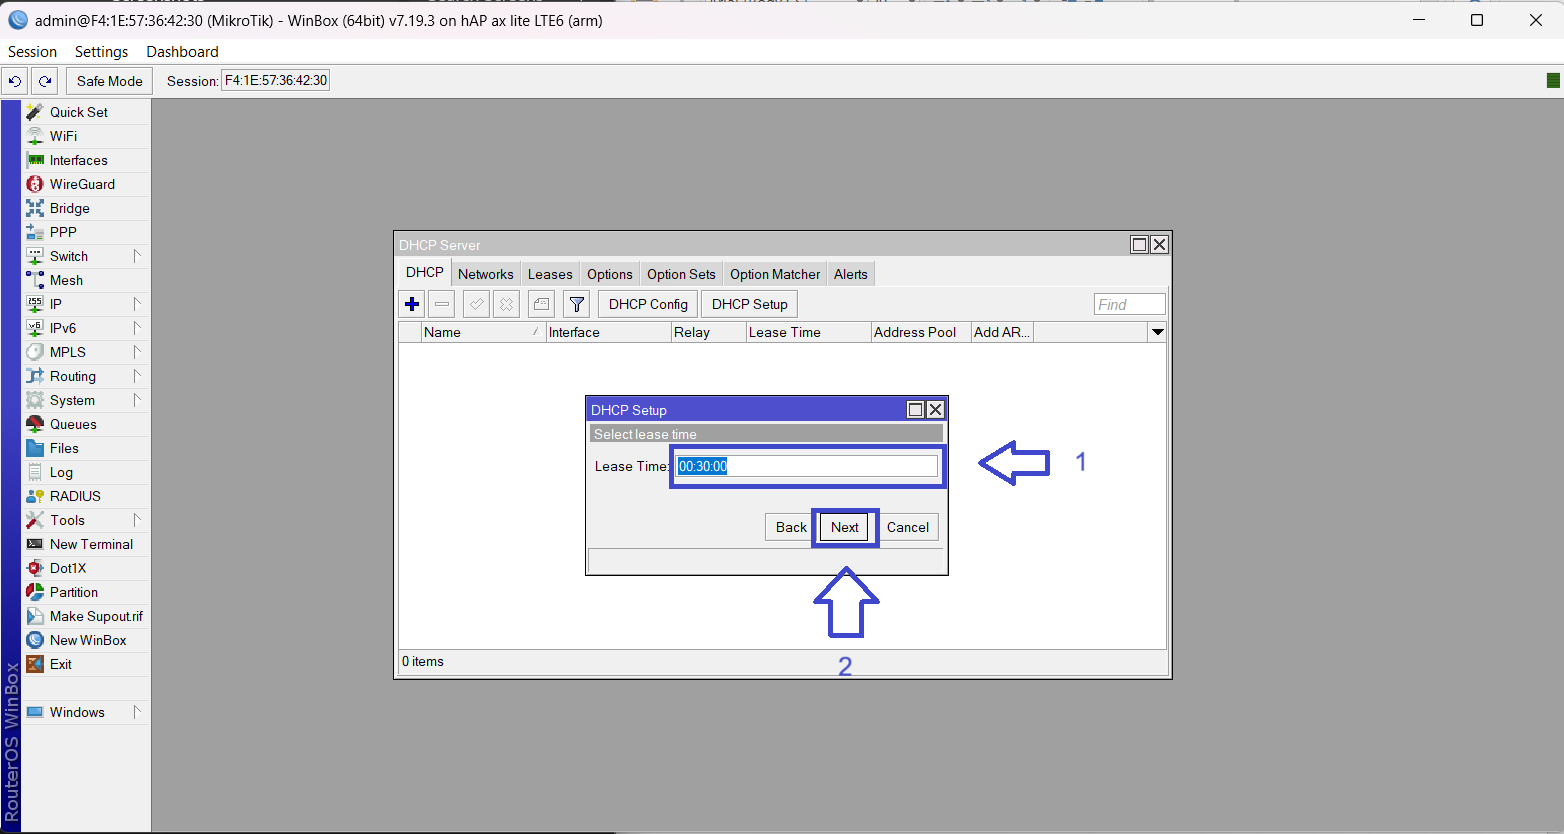
Task: Expand the Routing submenu
Action: click(x=137, y=376)
